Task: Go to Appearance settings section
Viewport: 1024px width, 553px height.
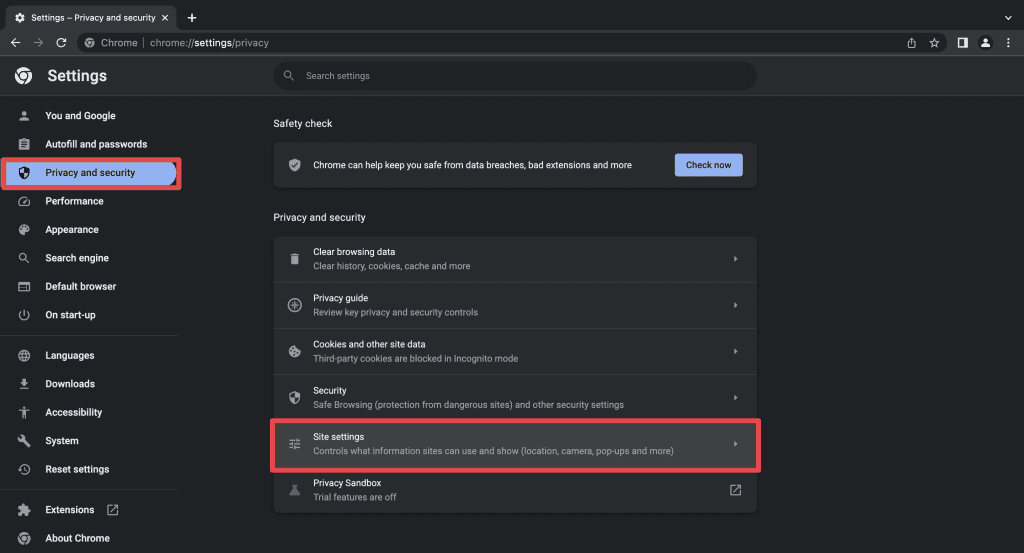Action: 72,230
